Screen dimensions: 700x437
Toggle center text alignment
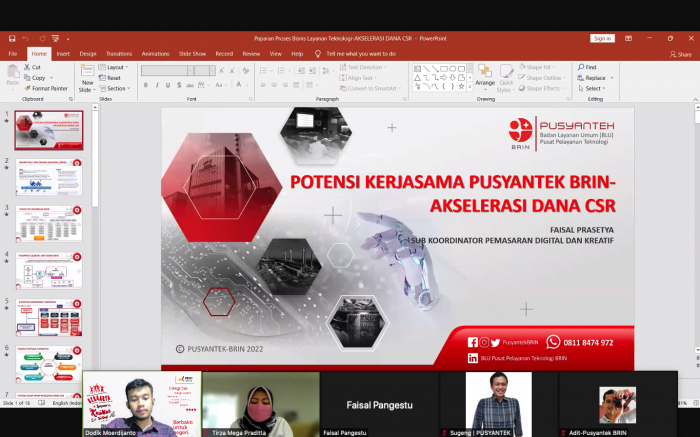274,85
